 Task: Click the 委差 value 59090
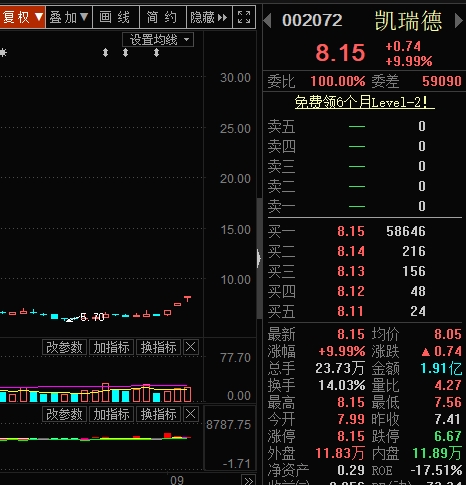[442, 81]
